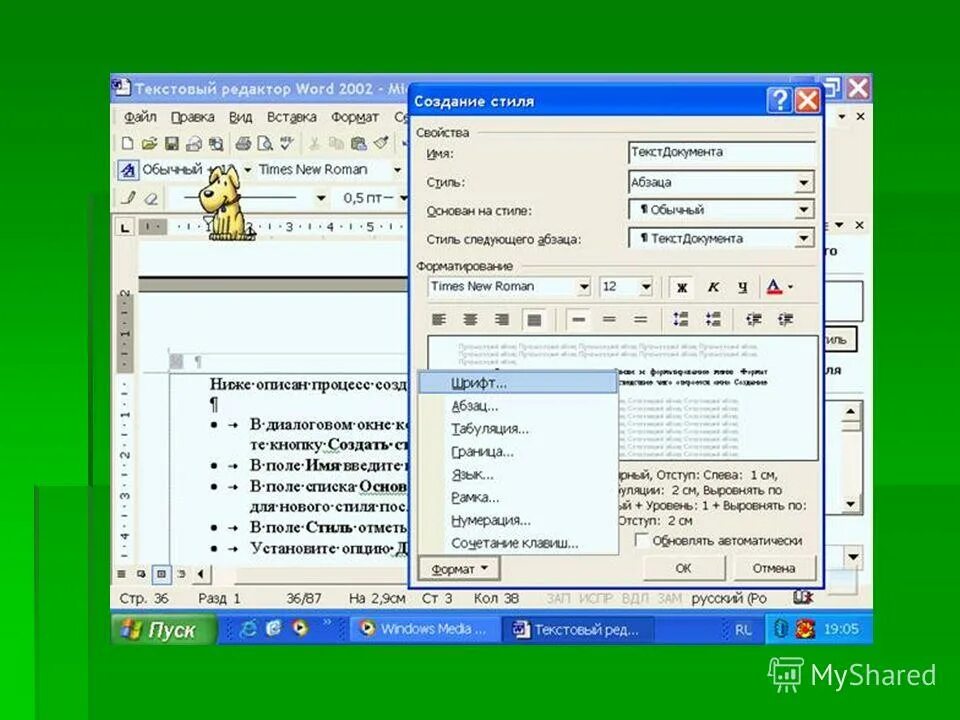
Task: Run the spelling check icon
Action: point(287,143)
